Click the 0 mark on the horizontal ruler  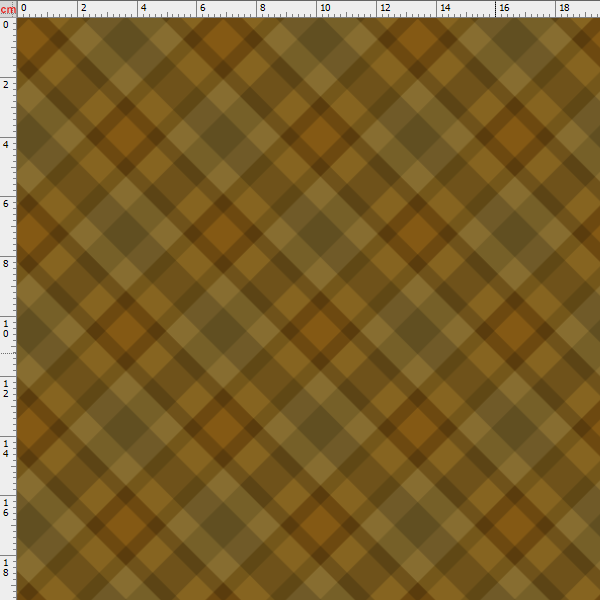24,8
